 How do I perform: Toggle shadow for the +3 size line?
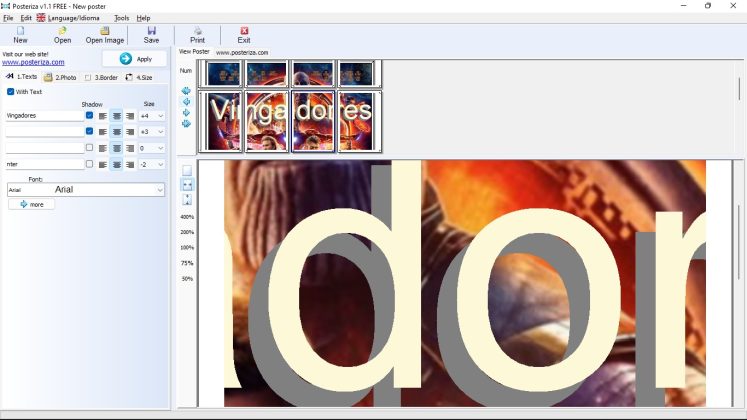(89, 131)
